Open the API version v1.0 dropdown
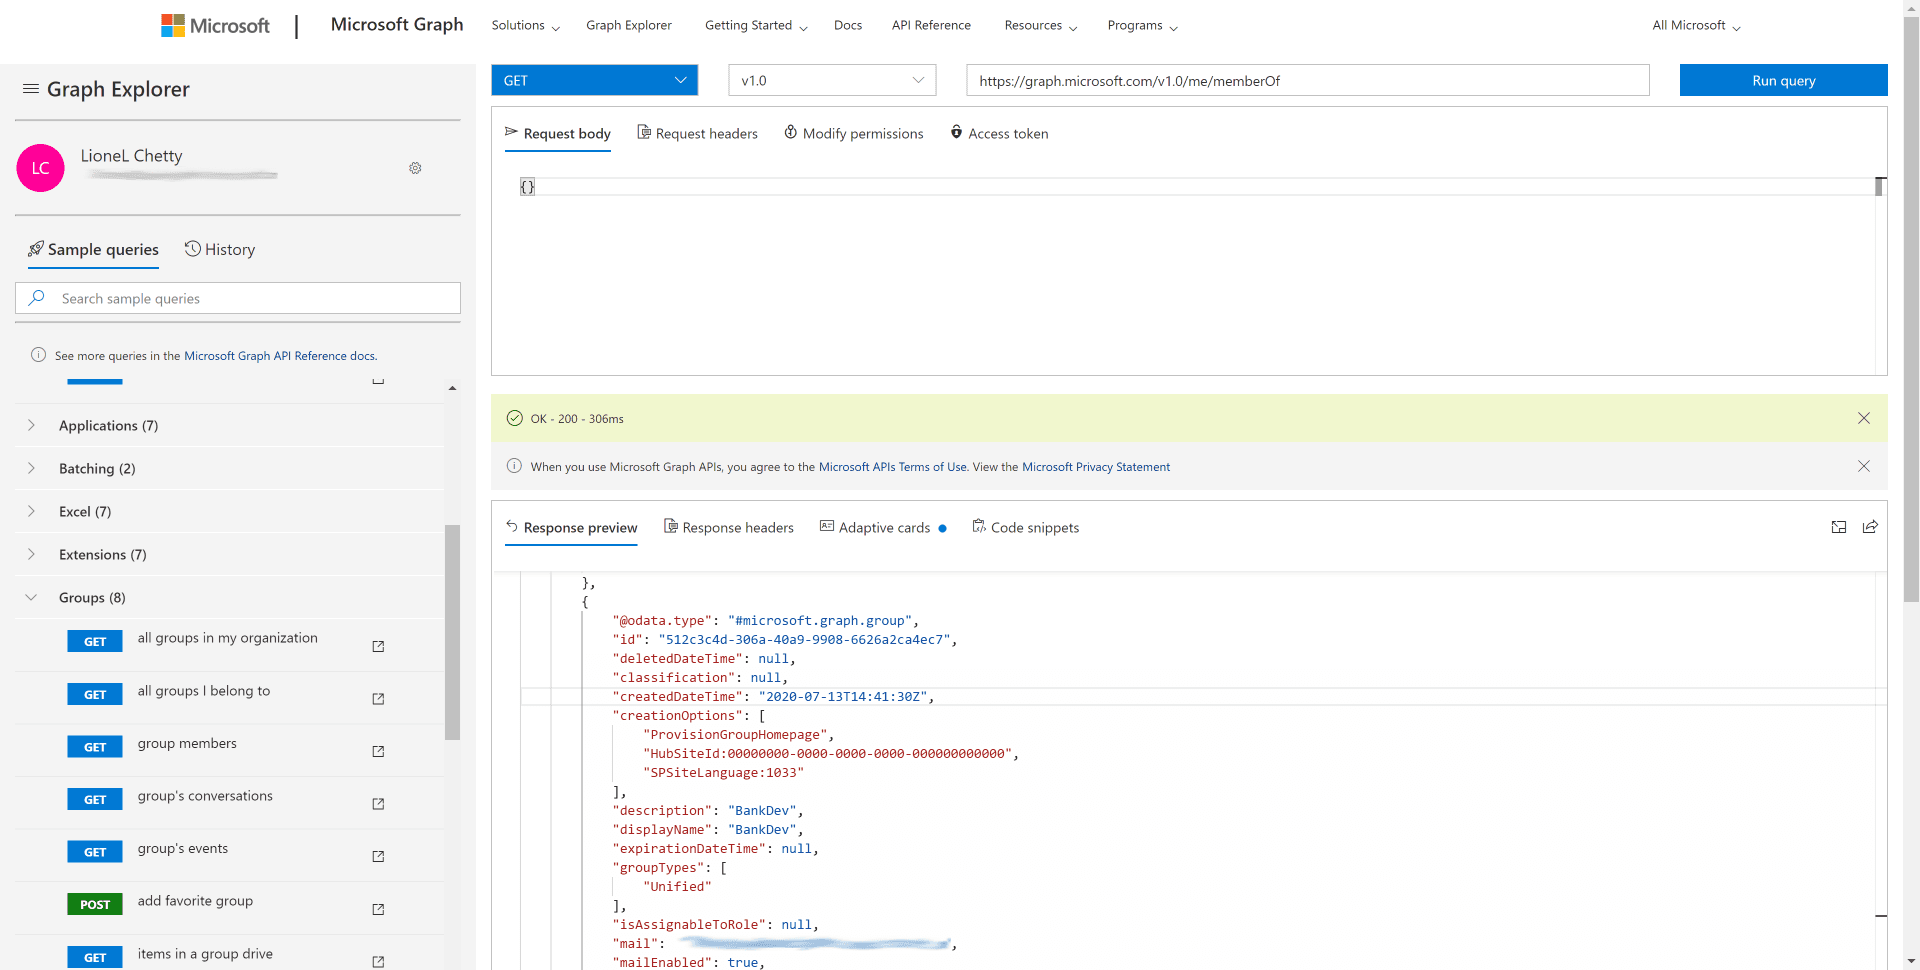Image resolution: width=1920 pixels, height=970 pixels. [832, 80]
